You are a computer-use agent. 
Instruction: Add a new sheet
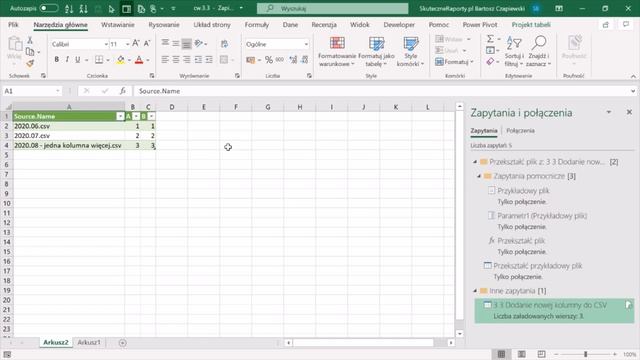point(122,343)
